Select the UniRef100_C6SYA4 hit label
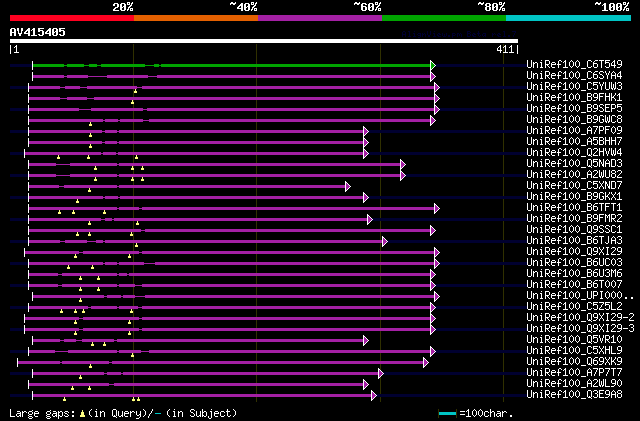 [x=574, y=76]
